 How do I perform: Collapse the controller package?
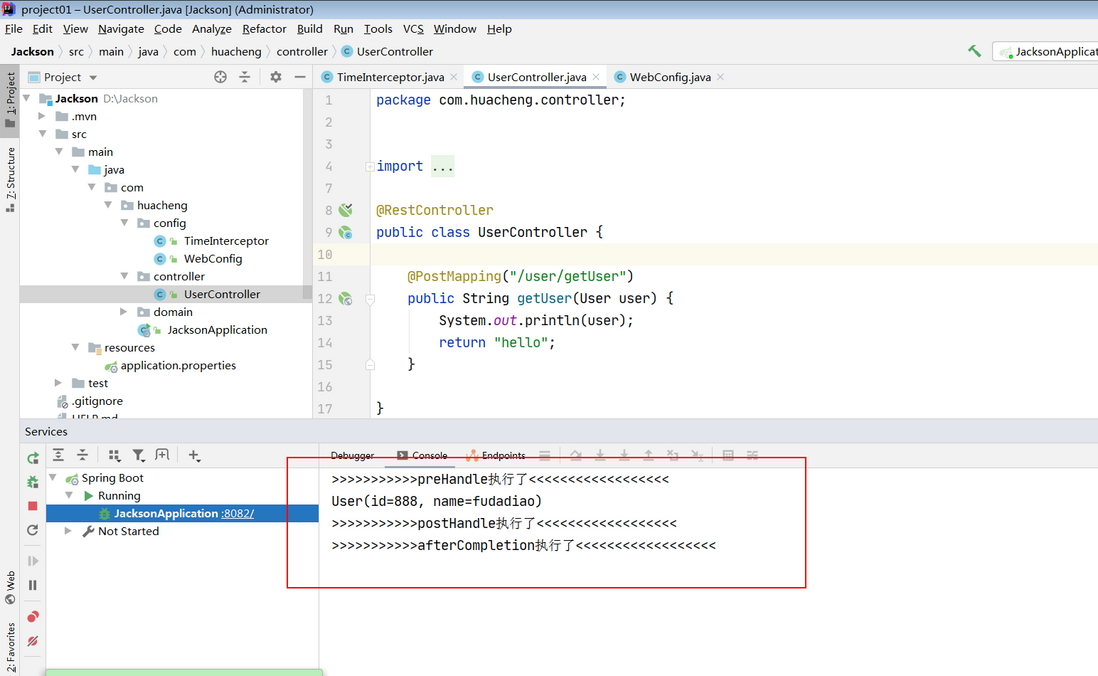(x=125, y=276)
